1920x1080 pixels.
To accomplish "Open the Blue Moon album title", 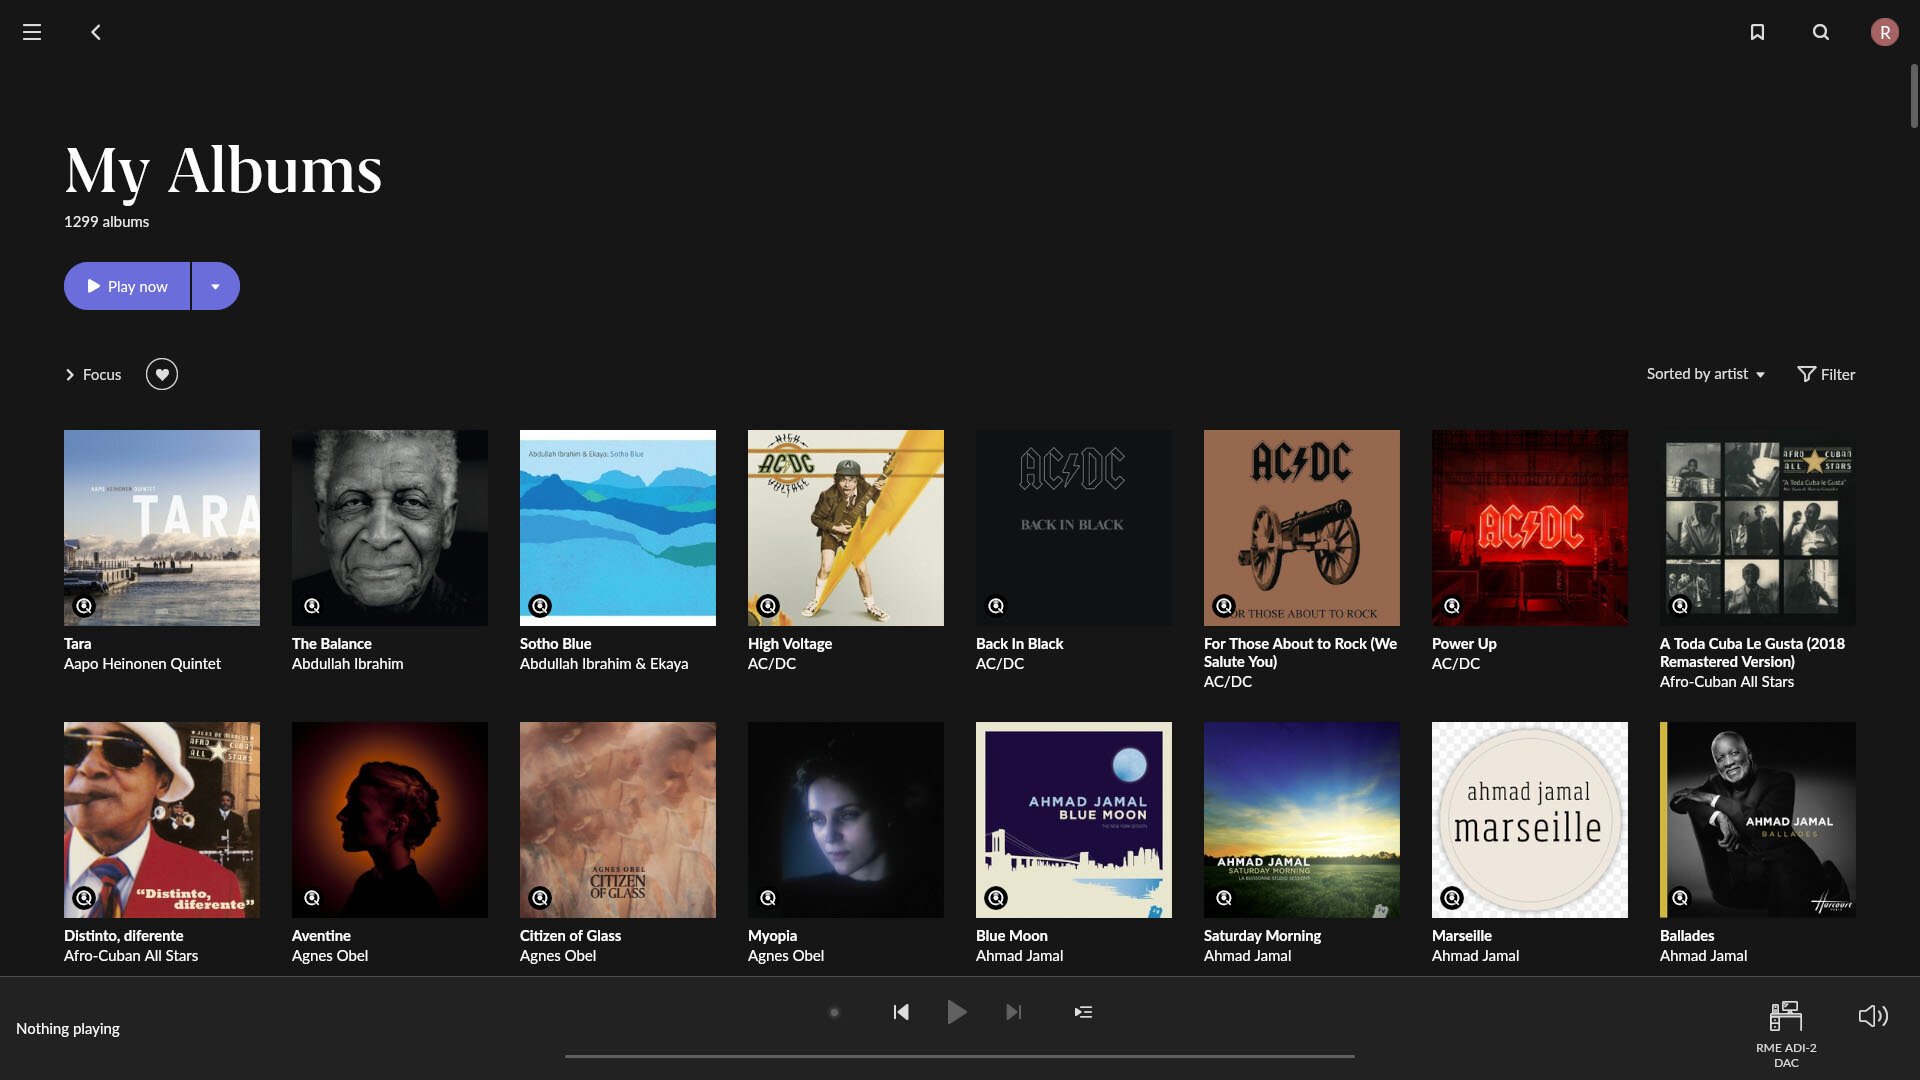I will (x=1012, y=936).
